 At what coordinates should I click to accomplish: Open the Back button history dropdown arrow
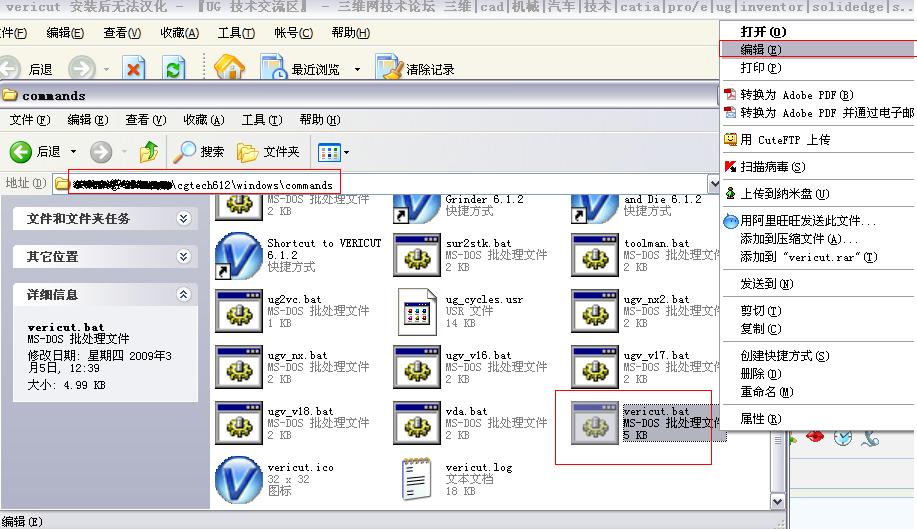click(x=74, y=152)
